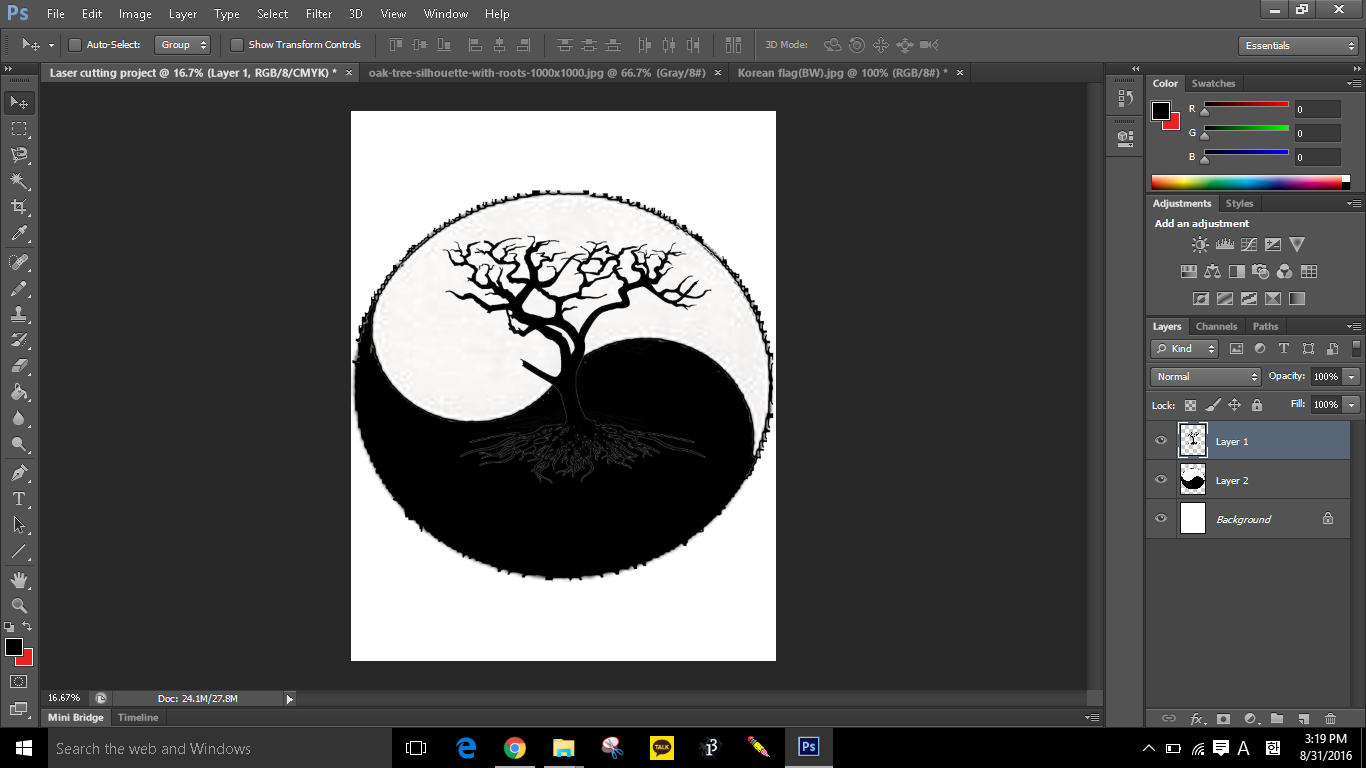Open the Essentials workspace dropdown
Viewport: 1366px width, 768px height.
tap(1297, 46)
